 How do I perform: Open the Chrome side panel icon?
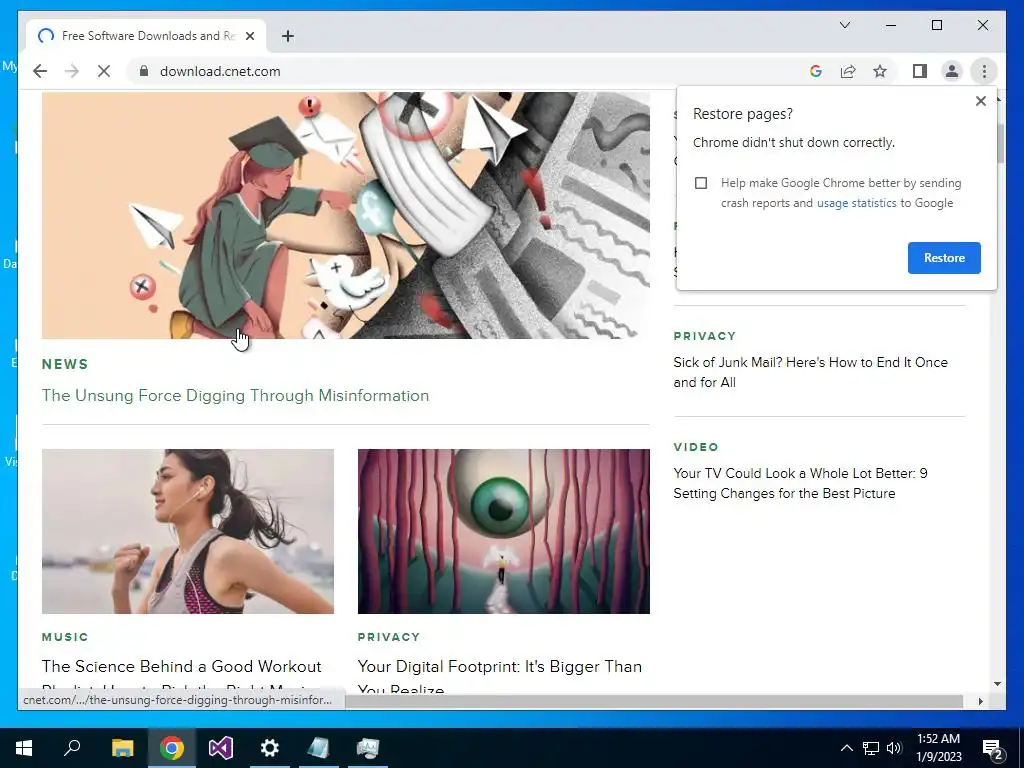[920, 71]
